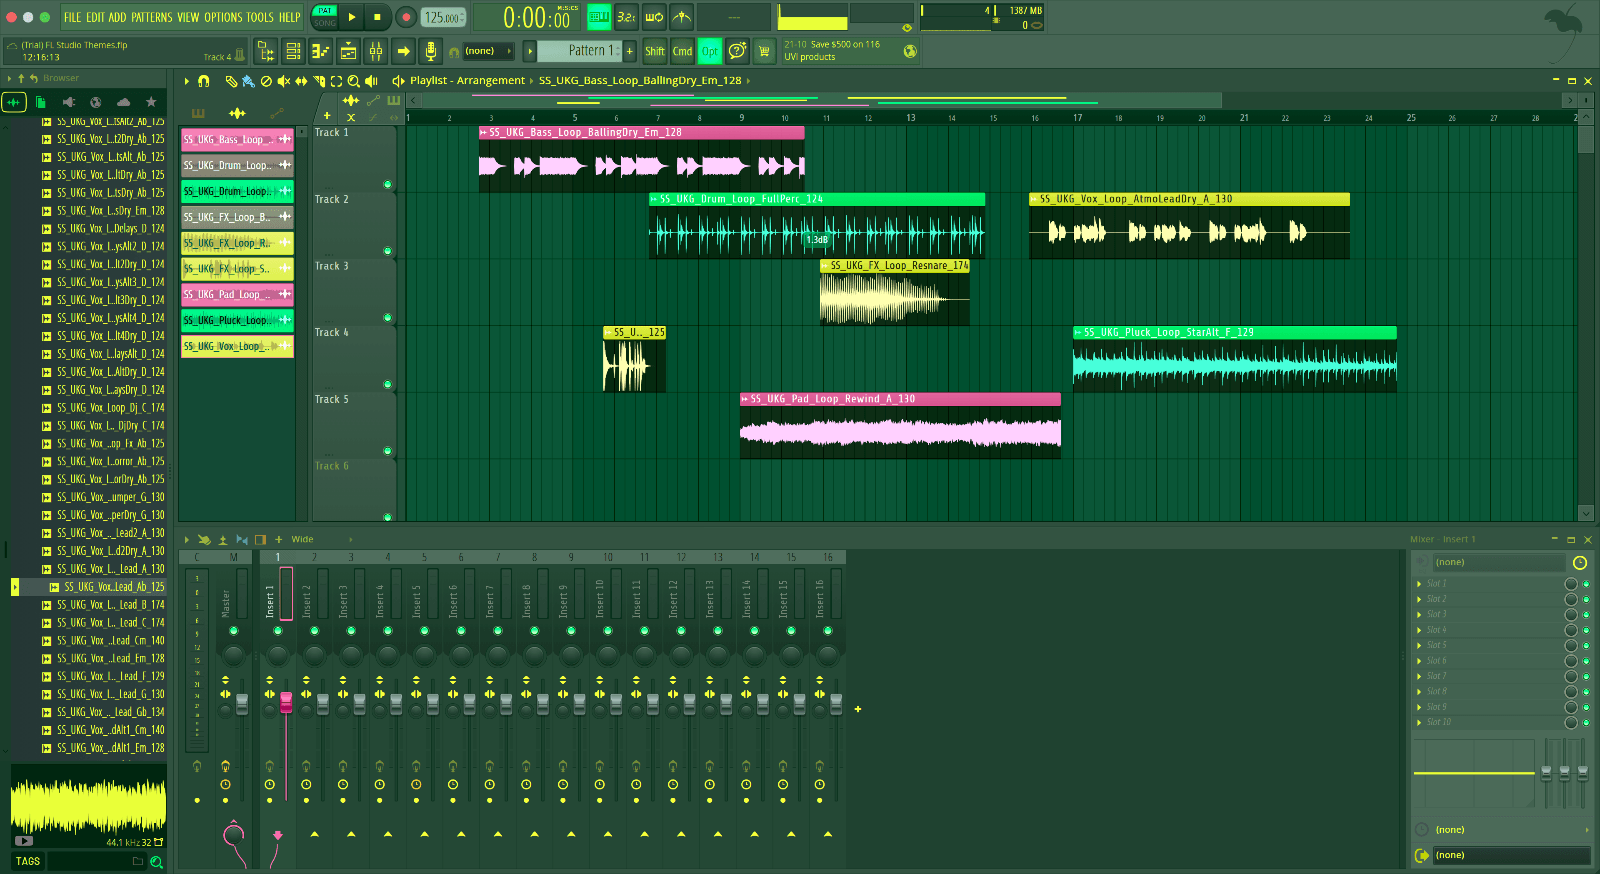Click the Stop transport button
The height and width of the screenshot is (874, 1600).
point(377,17)
